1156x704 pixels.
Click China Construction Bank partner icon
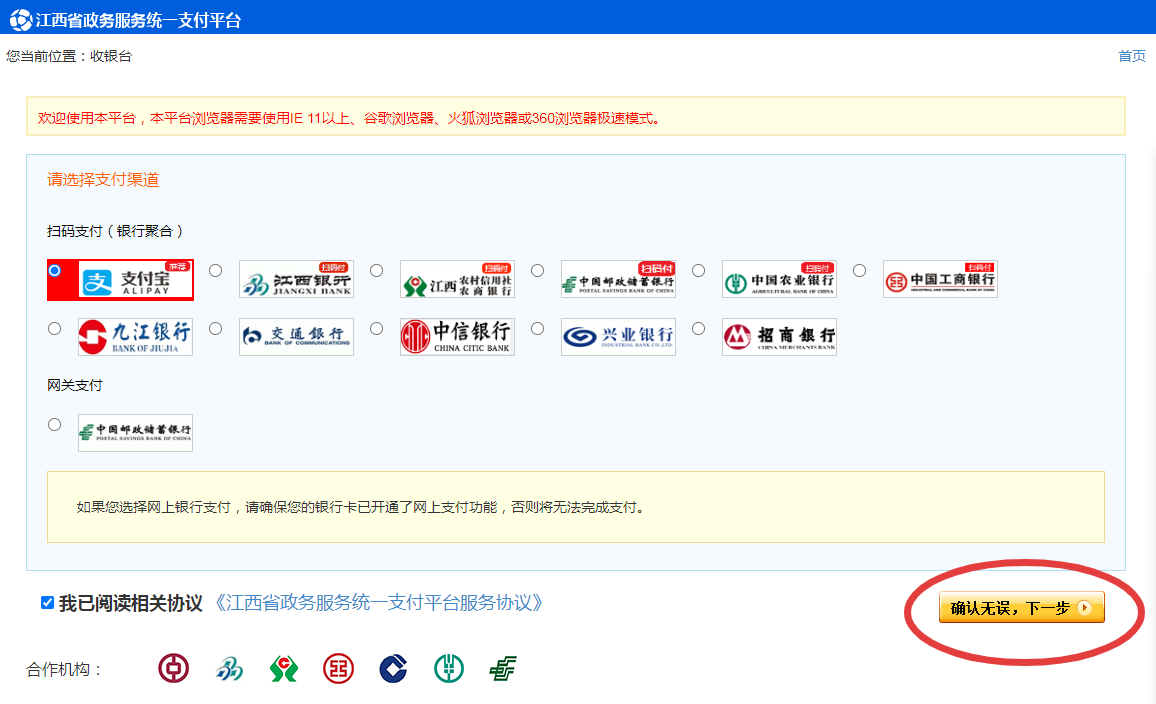(x=393, y=669)
